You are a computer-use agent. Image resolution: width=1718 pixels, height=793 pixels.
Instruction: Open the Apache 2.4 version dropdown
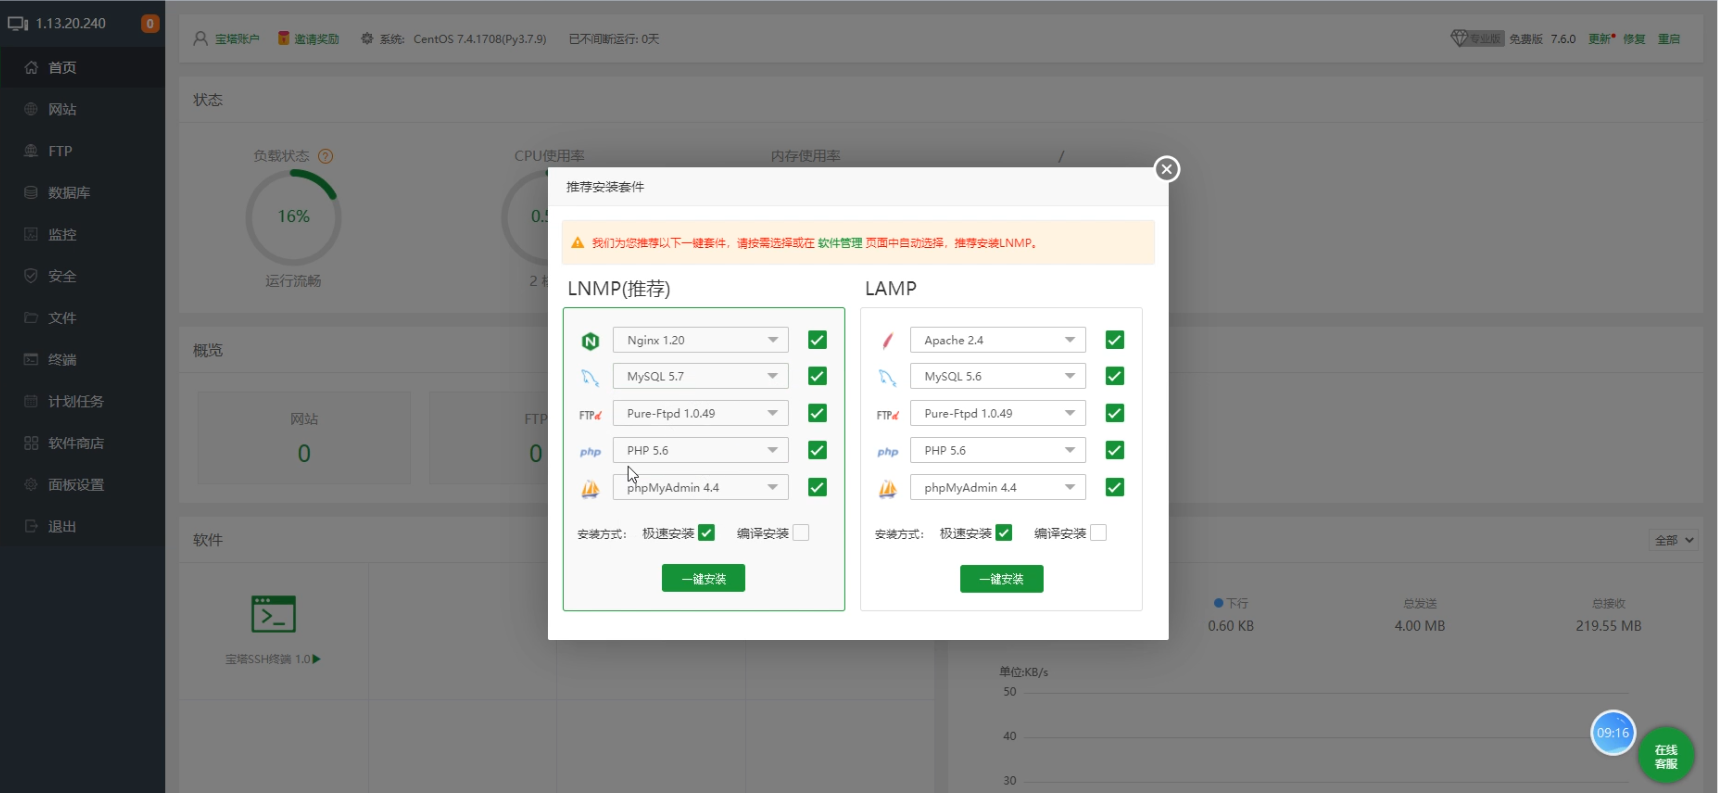[x=998, y=340]
